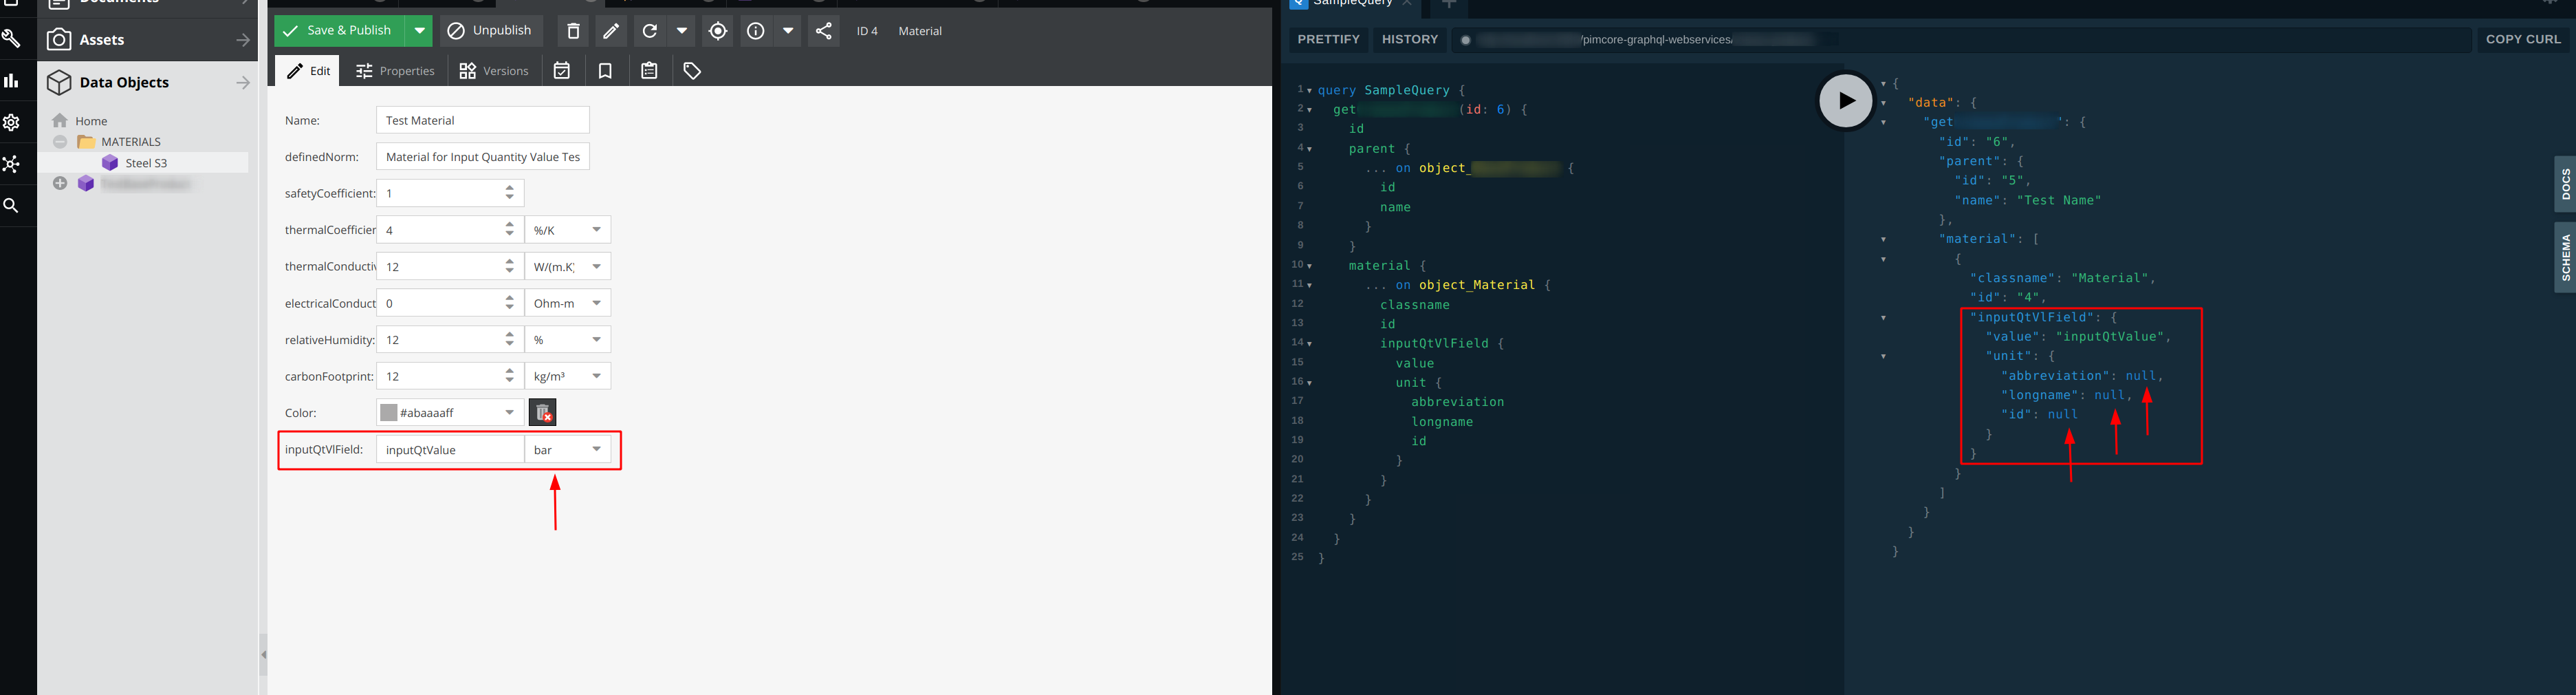This screenshot has width=2576, height=695.
Task: Open the scheduling panel with the calendar icon
Action: pos(562,70)
